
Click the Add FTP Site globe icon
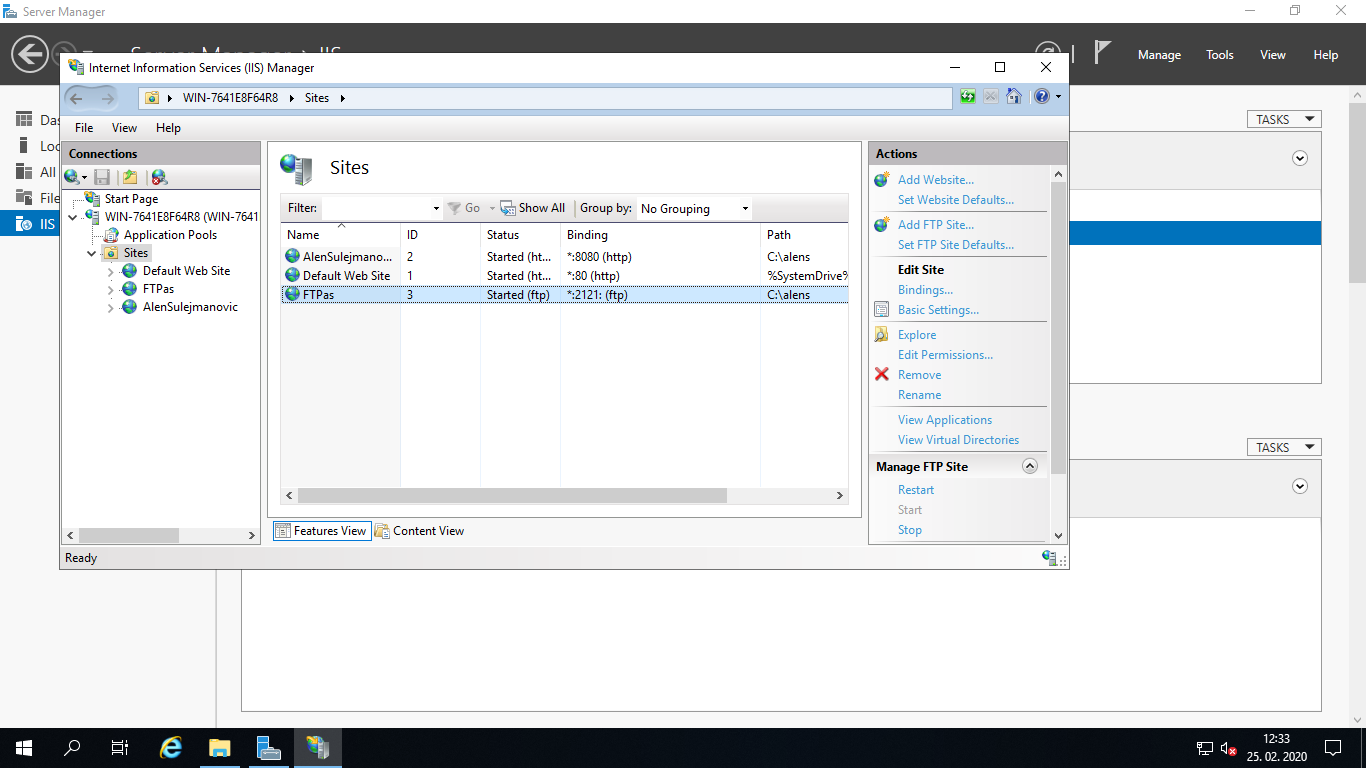tap(881, 225)
